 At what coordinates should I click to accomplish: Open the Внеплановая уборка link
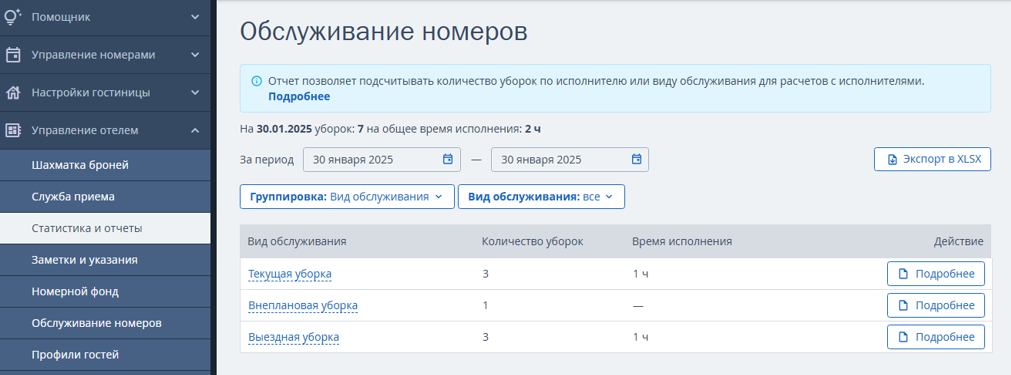click(x=303, y=305)
